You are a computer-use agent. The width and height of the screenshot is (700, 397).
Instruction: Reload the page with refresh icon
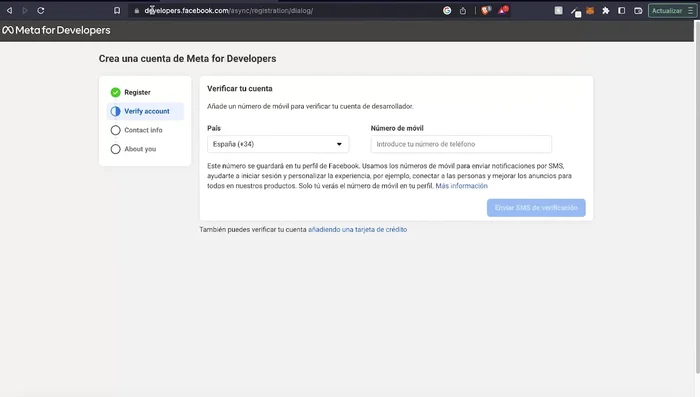click(x=41, y=10)
